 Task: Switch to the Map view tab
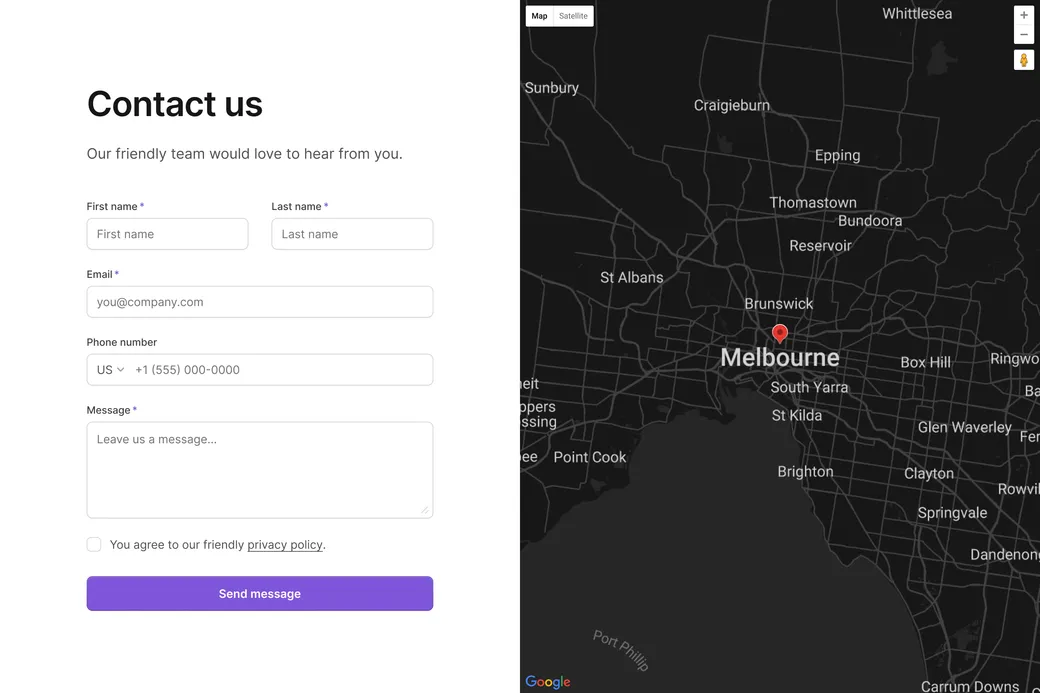[x=540, y=16]
